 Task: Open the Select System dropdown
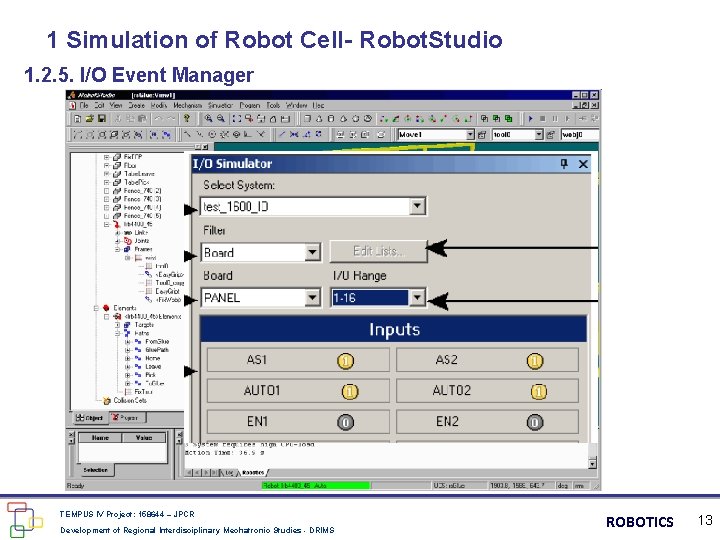[x=417, y=206]
